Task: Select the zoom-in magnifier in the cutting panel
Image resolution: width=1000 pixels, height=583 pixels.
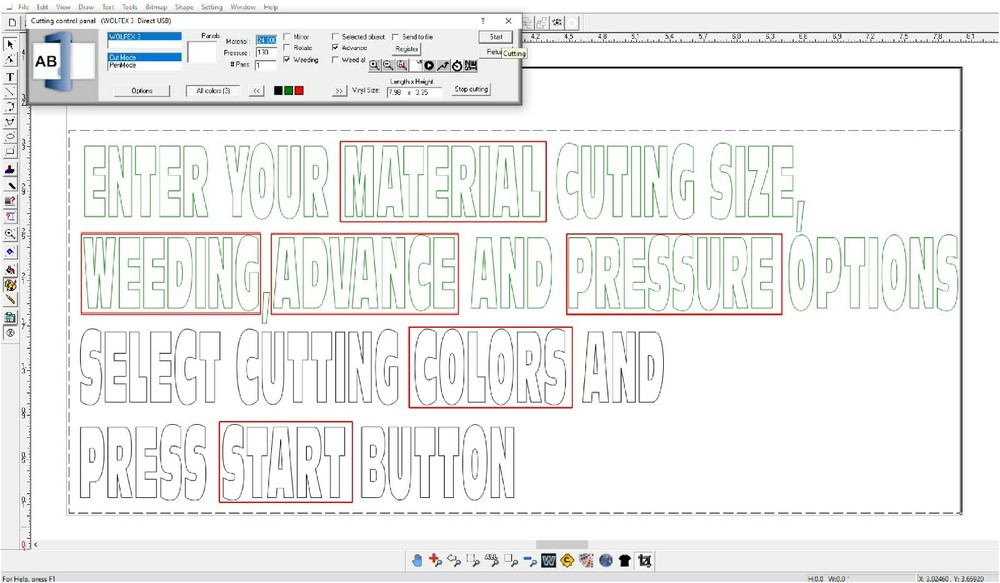Action: tap(375, 65)
